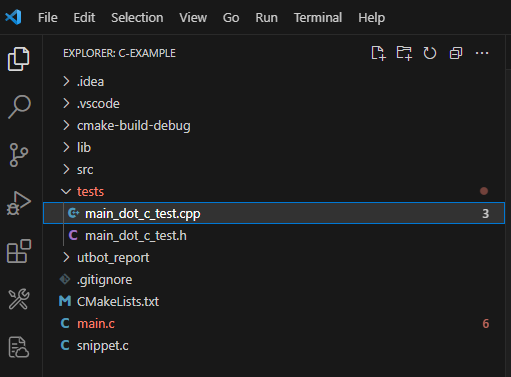This screenshot has height=377, width=511.
Task: Open the Extensions view icon
Action: click(x=19, y=251)
